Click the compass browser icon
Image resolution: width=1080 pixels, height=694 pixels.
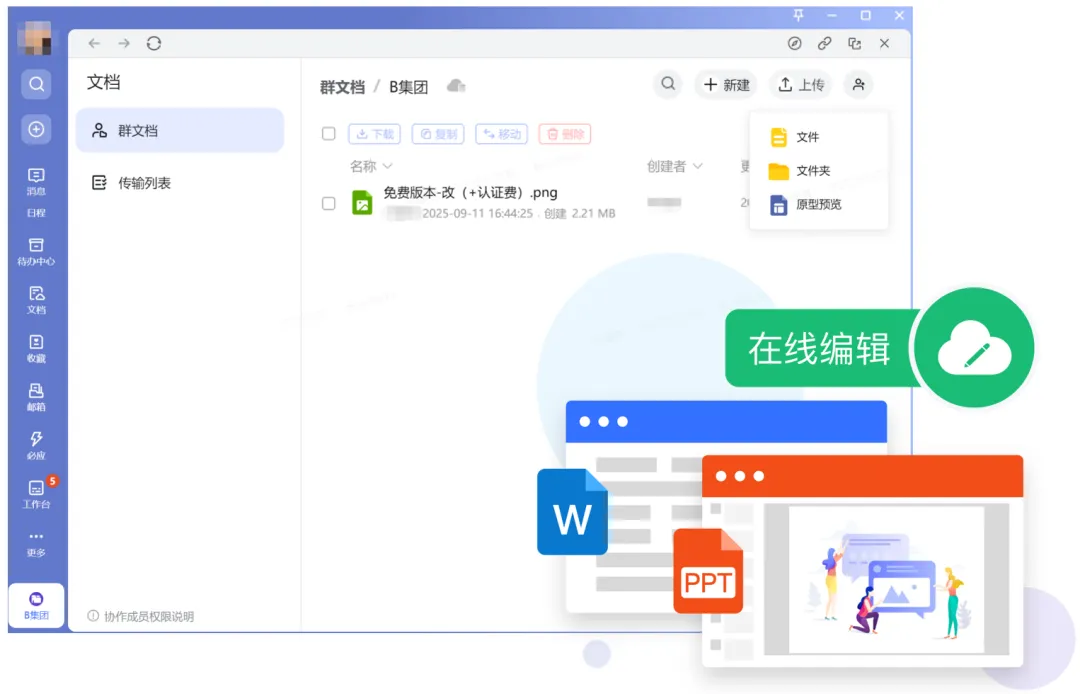pos(794,43)
